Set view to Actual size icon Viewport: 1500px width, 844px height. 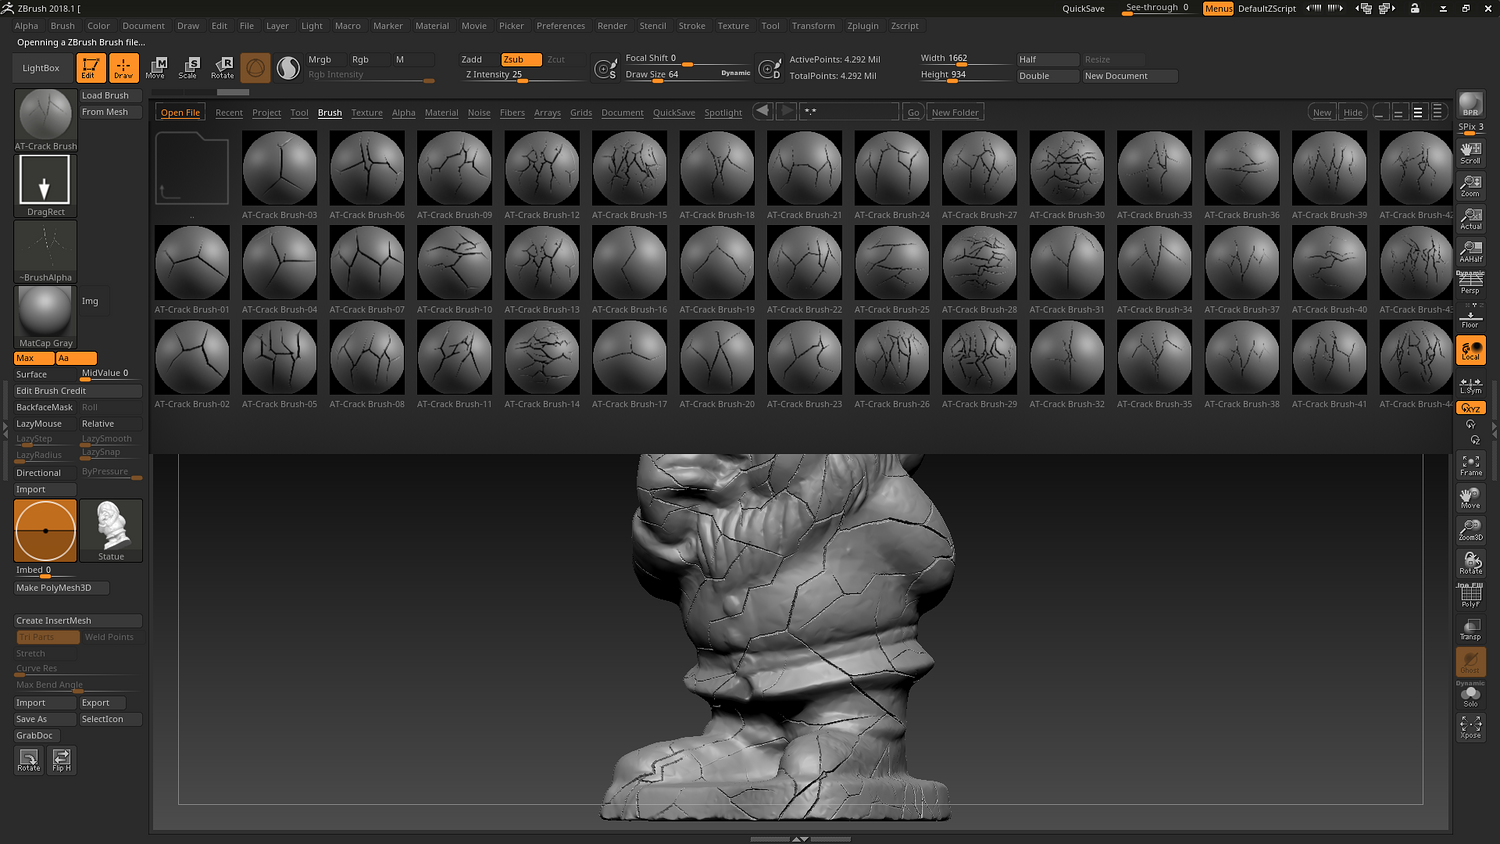pyautogui.click(x=1470, y=219)
